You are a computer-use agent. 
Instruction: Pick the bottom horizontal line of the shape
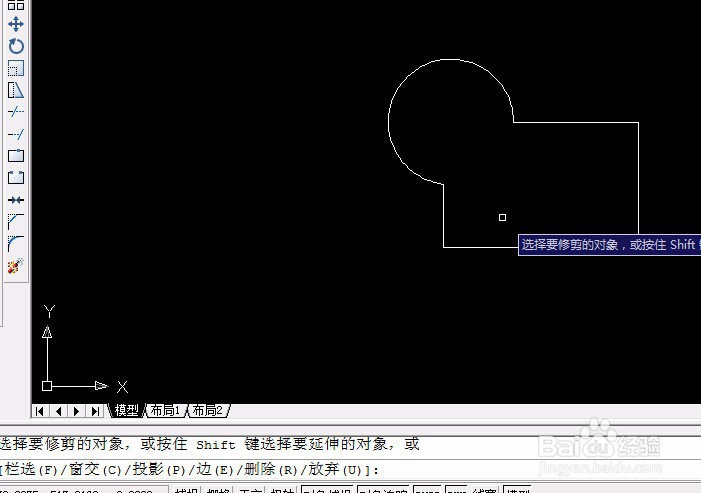(481, 247)
